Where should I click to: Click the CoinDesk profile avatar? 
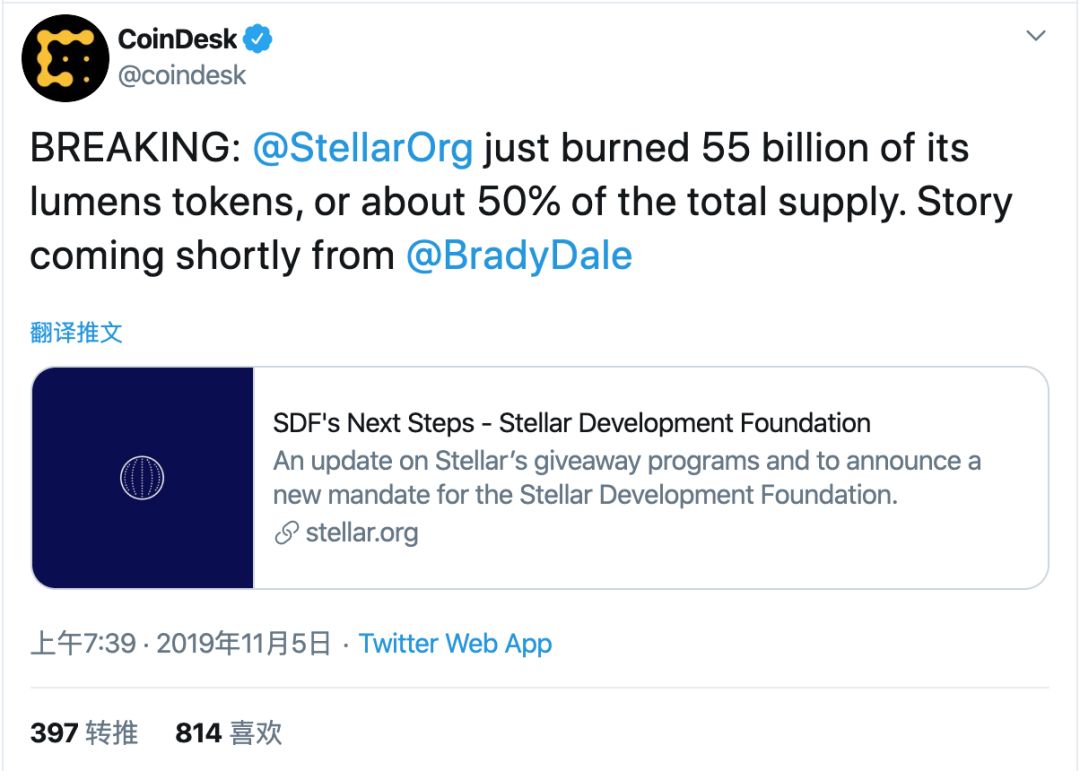pyautogui.click(x=65, y=57)
